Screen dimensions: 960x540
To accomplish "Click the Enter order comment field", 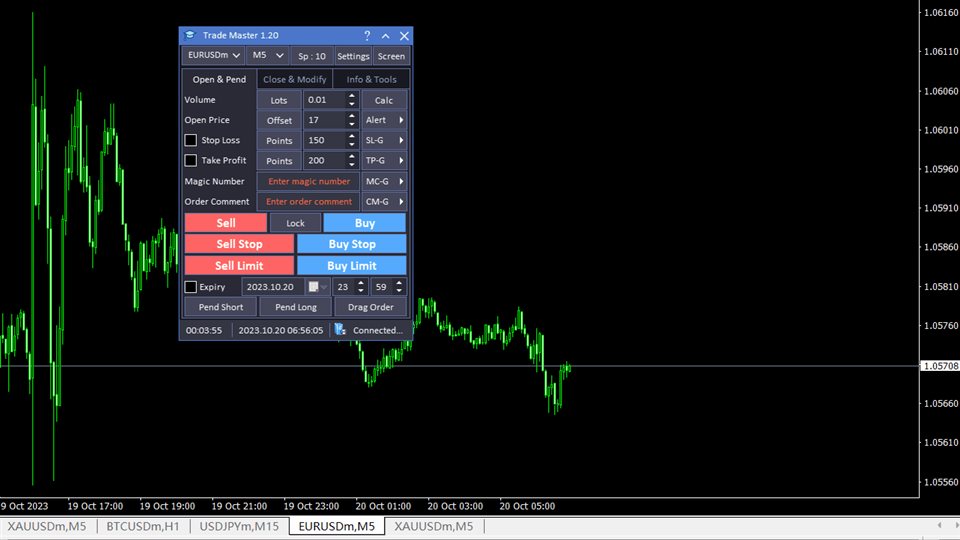I will tap(309, 201).
